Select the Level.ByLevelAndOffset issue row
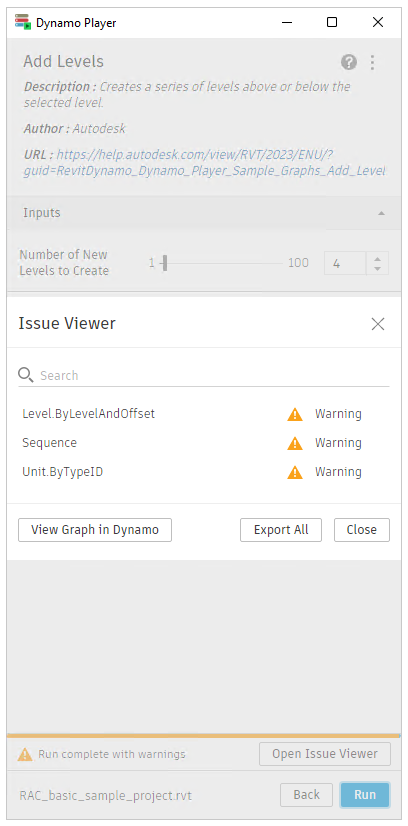This screenshot has height=826, width=408. click(204, 414)
